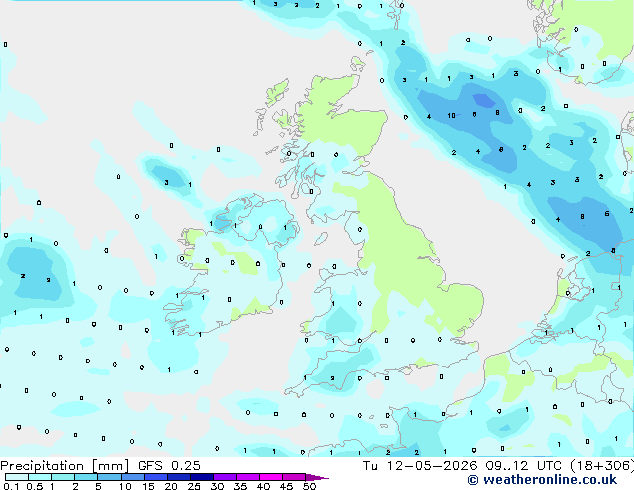Select the 2–5 mm legend color swatch

[86, 477]
